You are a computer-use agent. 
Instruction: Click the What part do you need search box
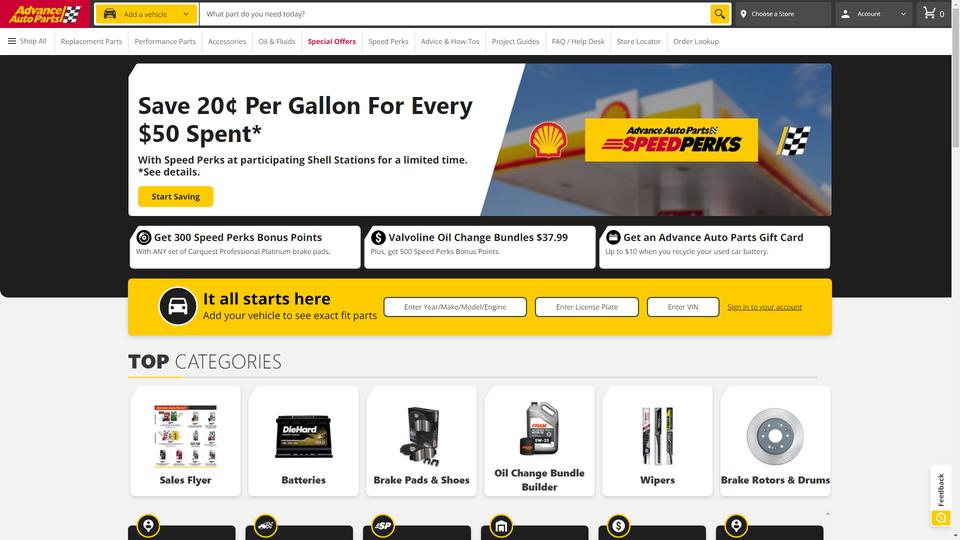455,13
